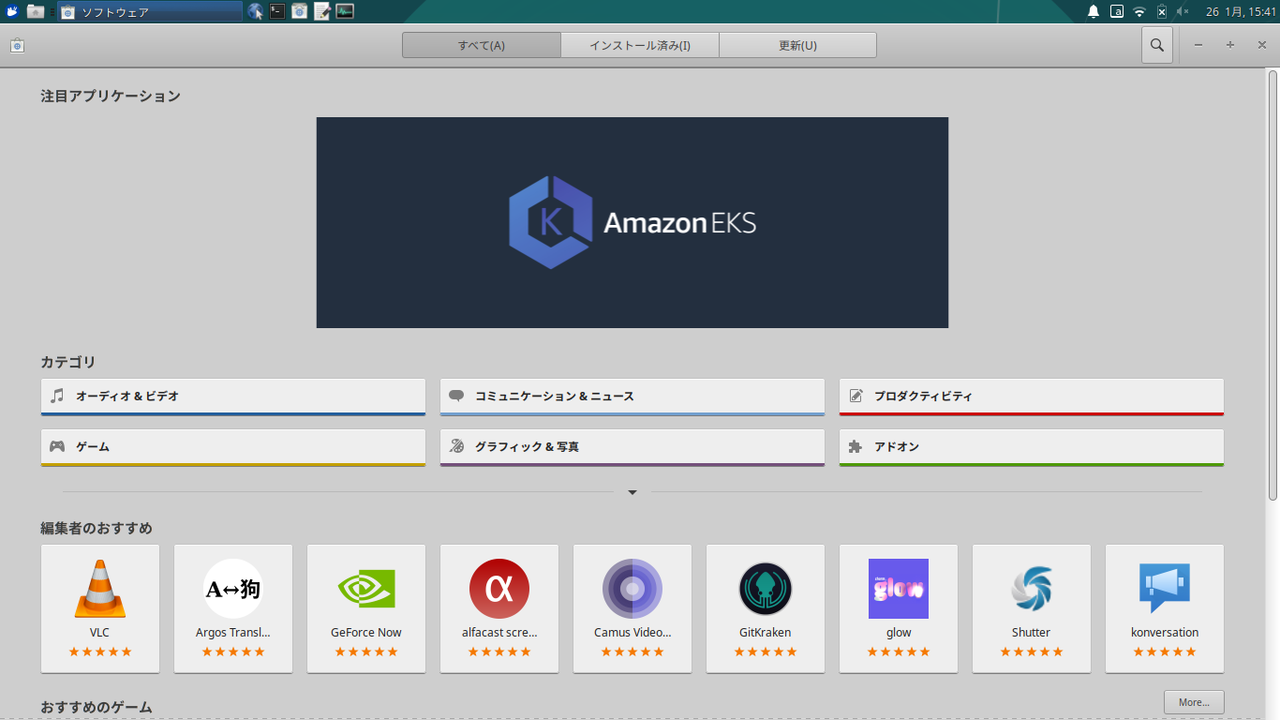1280x720 pixels.
Task: Click カテゴリ heading
Action: (x=68, y=362)
